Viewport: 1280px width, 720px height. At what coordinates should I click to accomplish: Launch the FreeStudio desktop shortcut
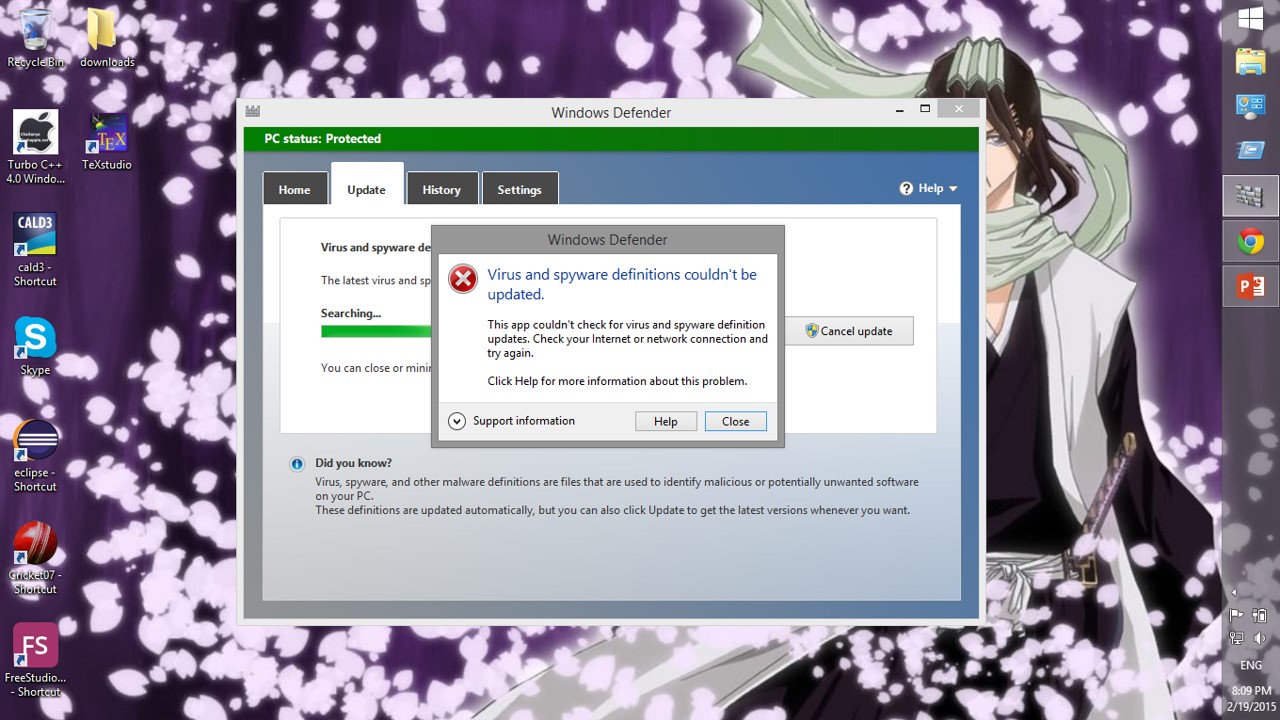35,647
